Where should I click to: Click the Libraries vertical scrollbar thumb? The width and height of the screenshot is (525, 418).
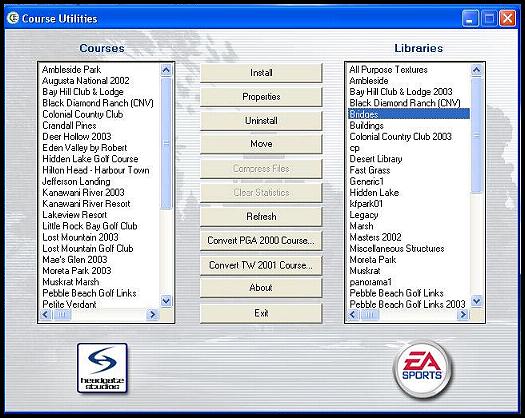tap(476, 136)
